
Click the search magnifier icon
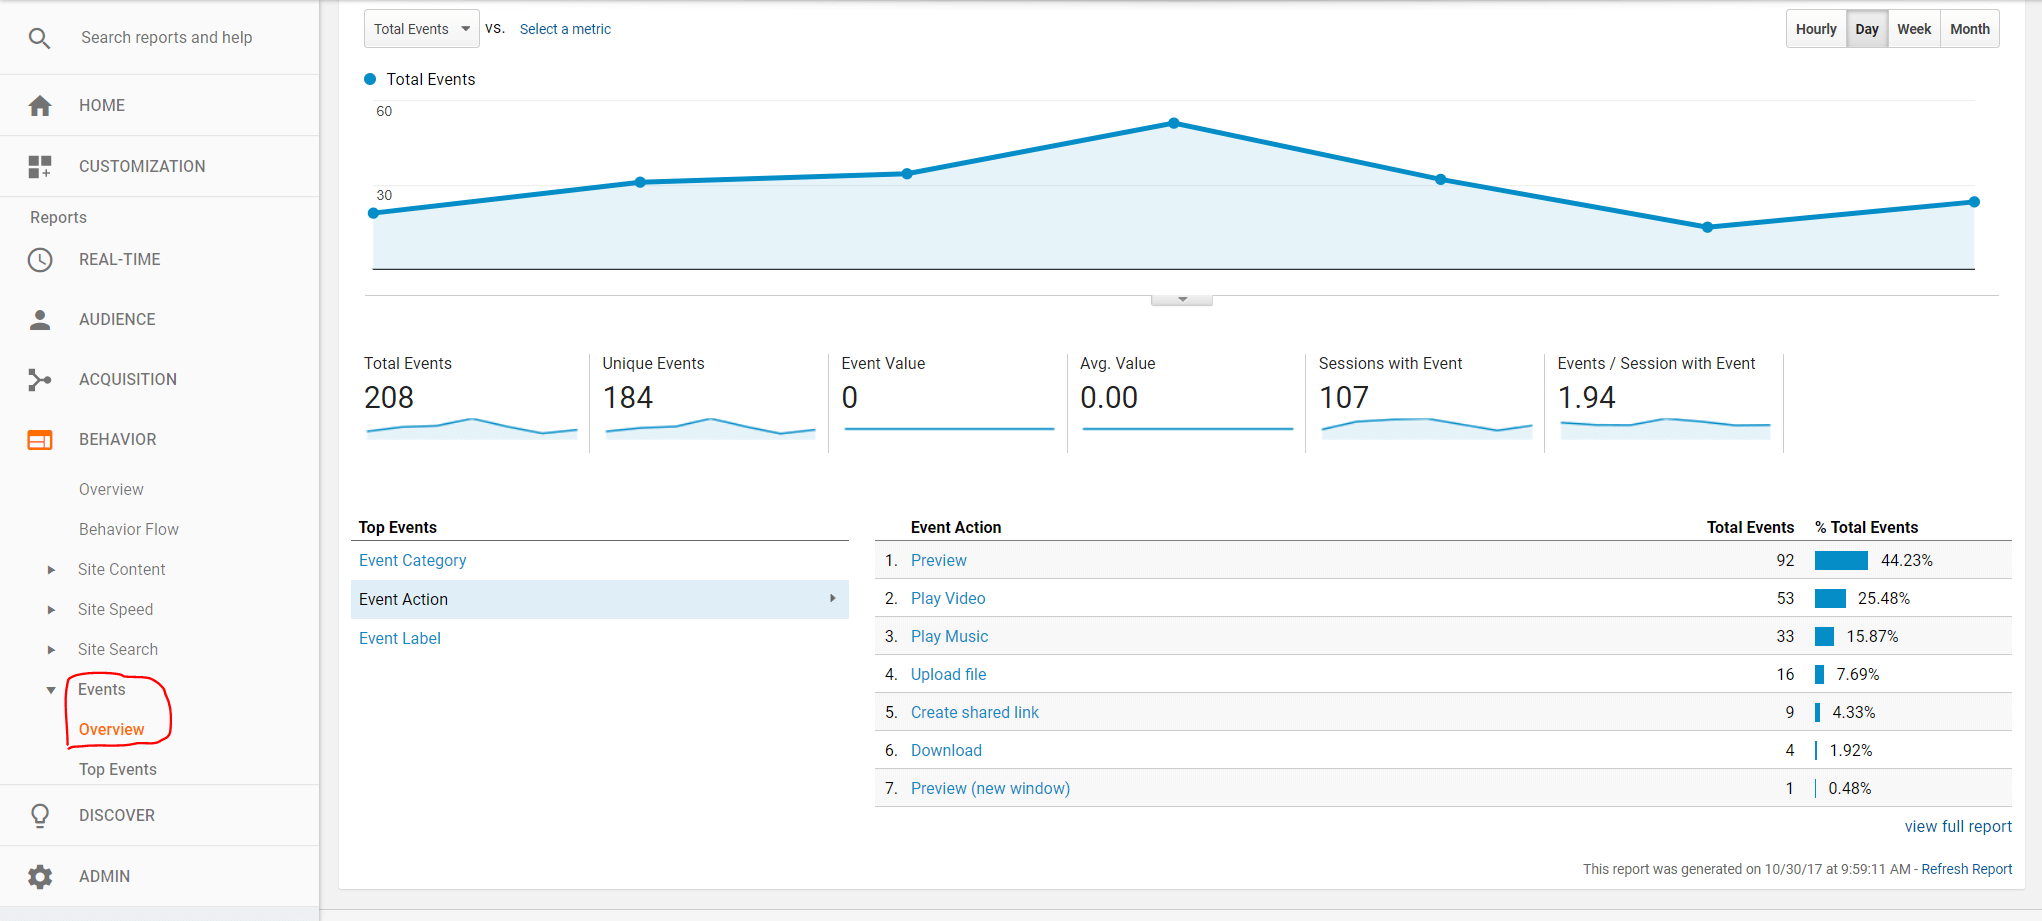point(39,38)
